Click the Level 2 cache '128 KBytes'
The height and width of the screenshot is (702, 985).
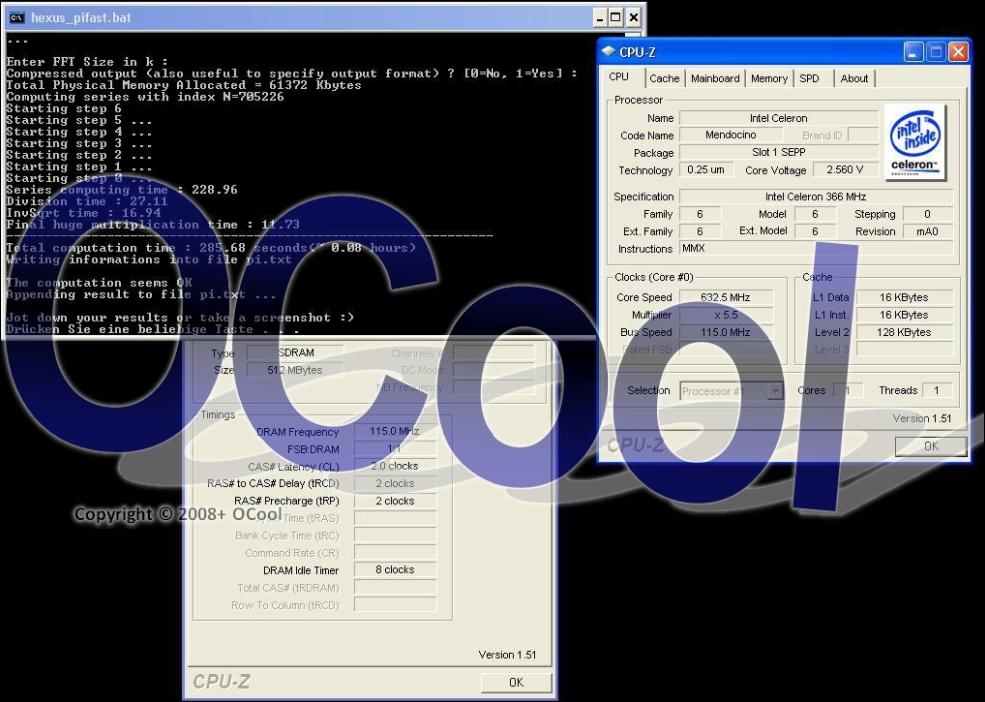click(904, 332)
